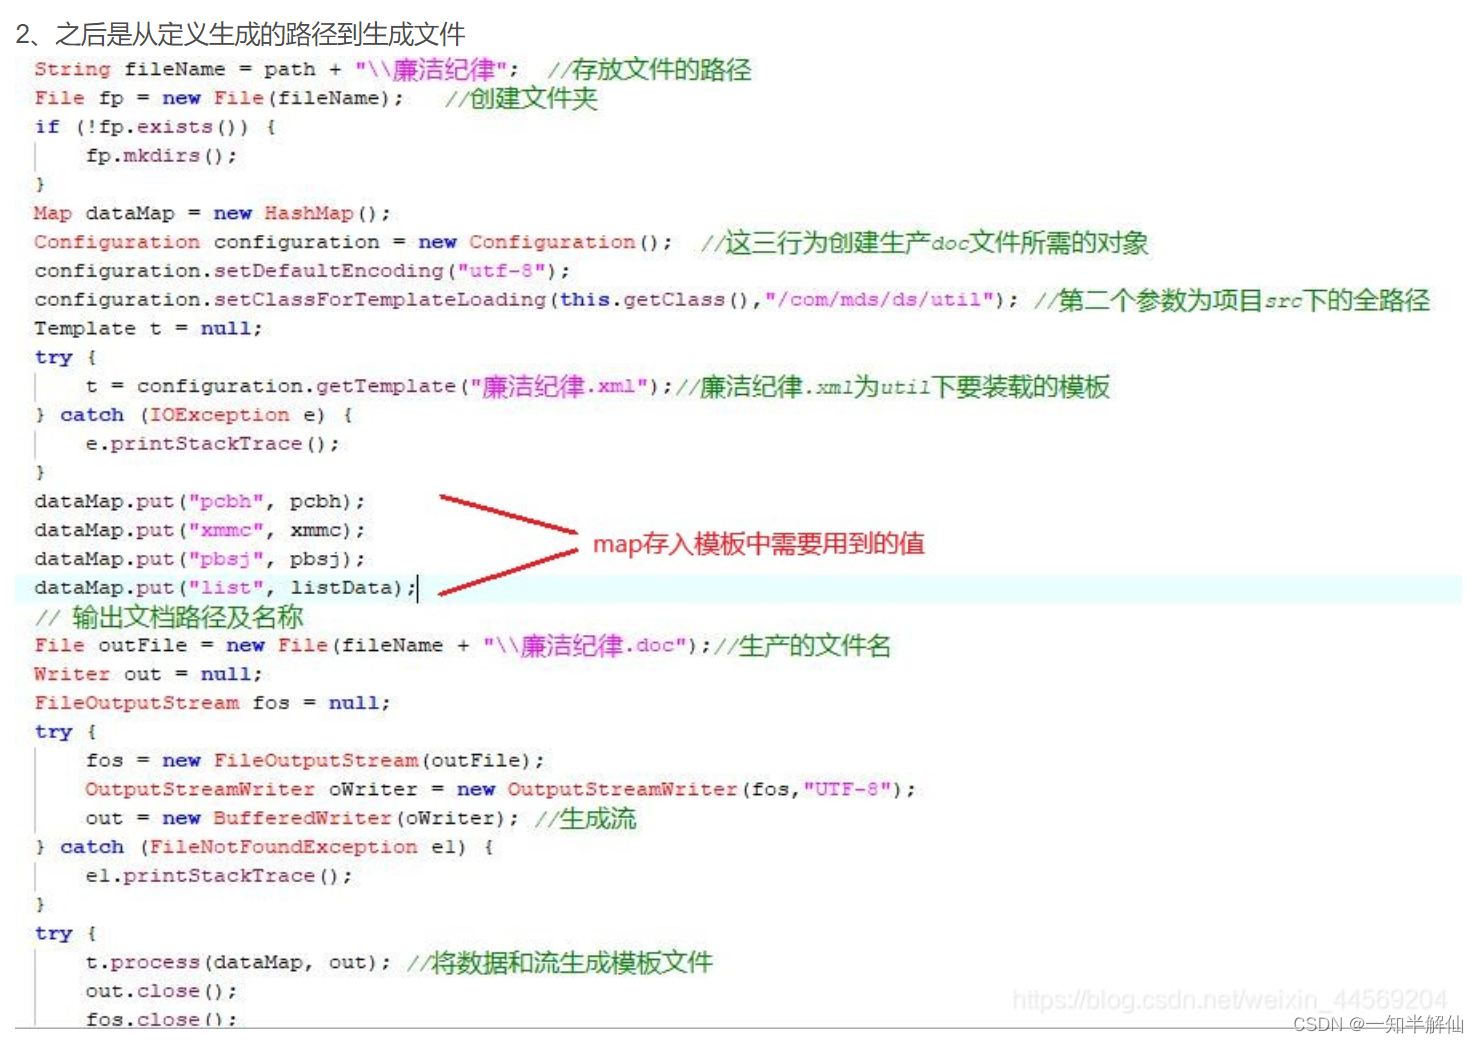Click the comment '//创建文件夹'
Screen dimensions: 1479x1043
tap(521, 98)
